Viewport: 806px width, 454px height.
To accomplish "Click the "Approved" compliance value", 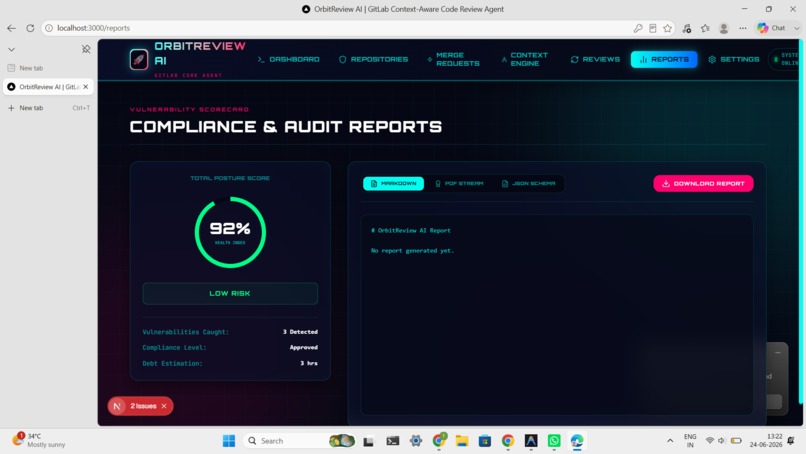I will pos(304,347).
